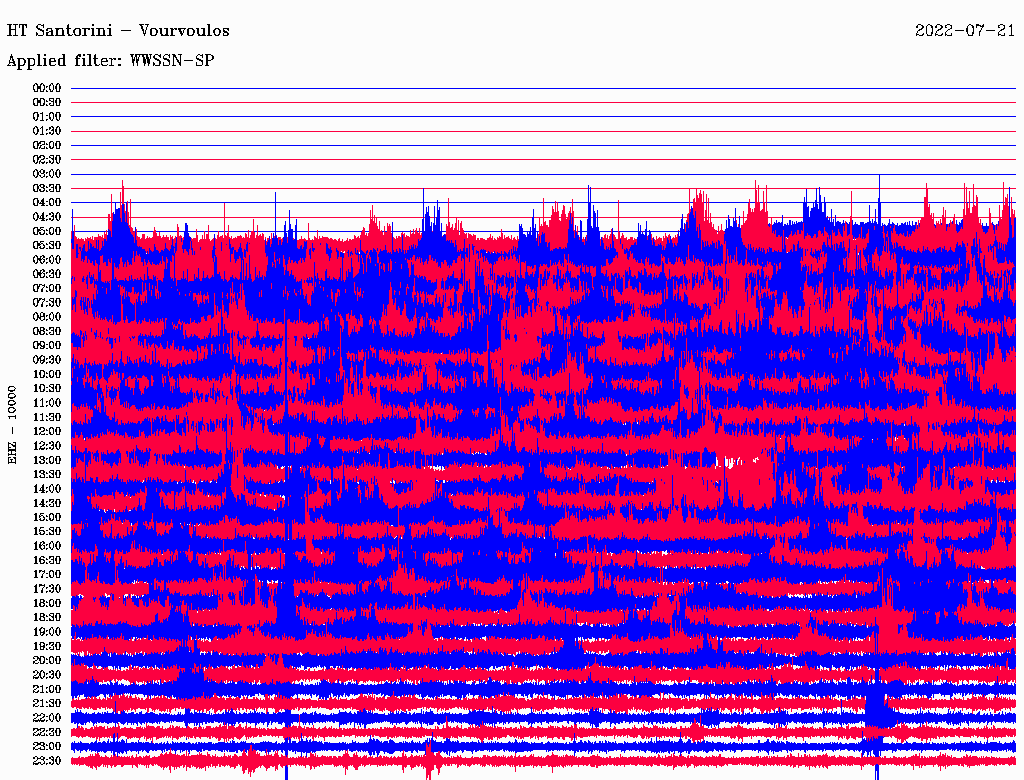Click the 07:30 time label
This screenshot has width=1024, height=780.
47,302
